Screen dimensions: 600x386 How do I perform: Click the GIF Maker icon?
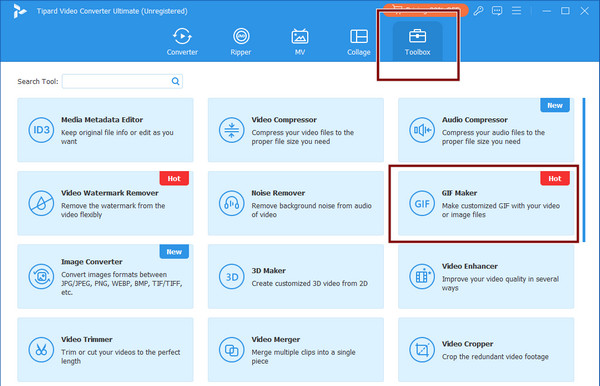click(422, 203)
